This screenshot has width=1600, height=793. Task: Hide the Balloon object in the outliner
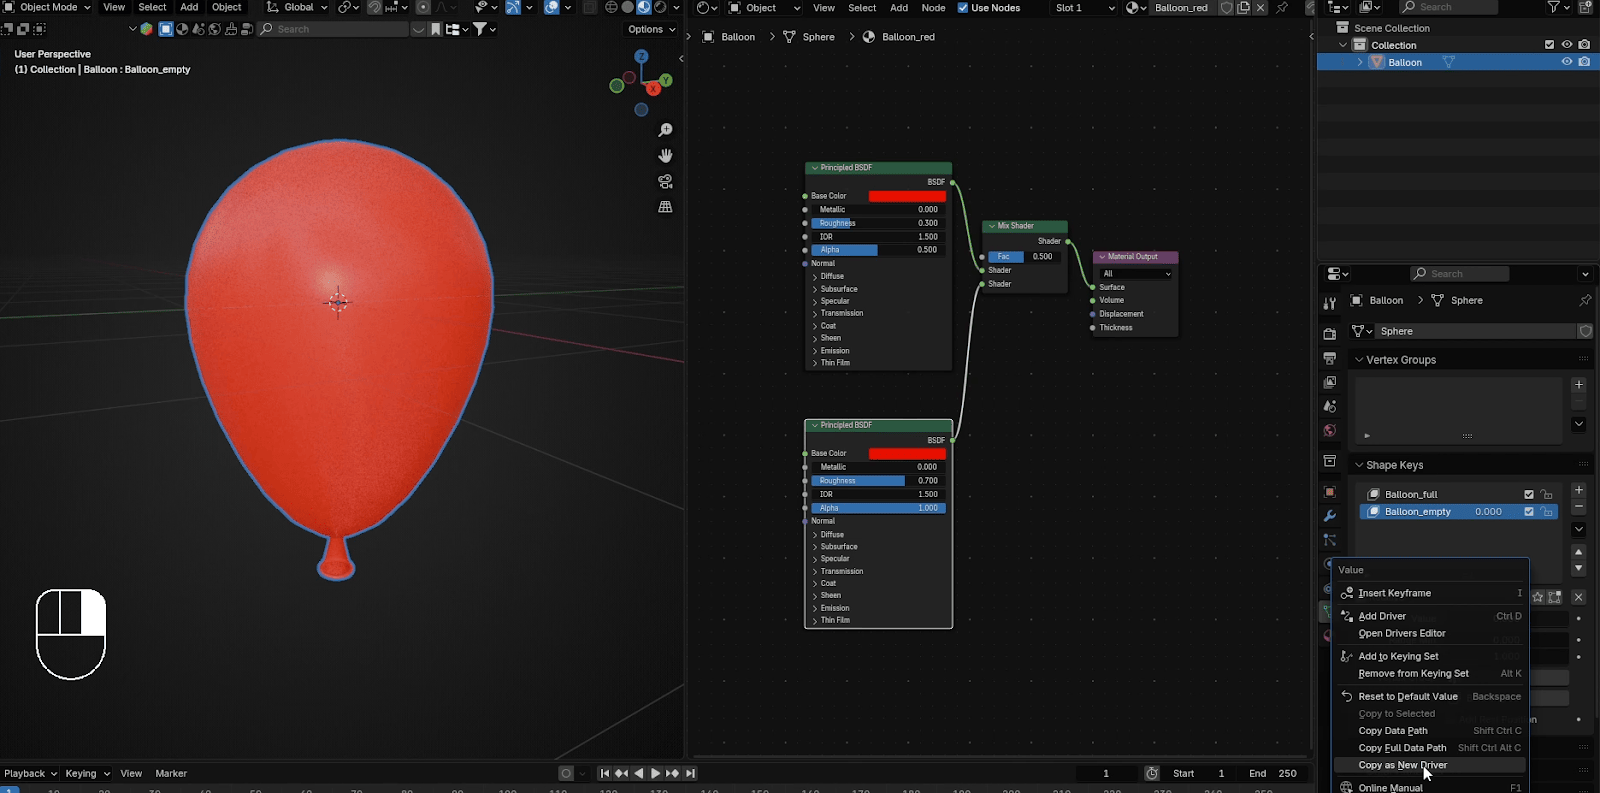(x=1567, y=62)
